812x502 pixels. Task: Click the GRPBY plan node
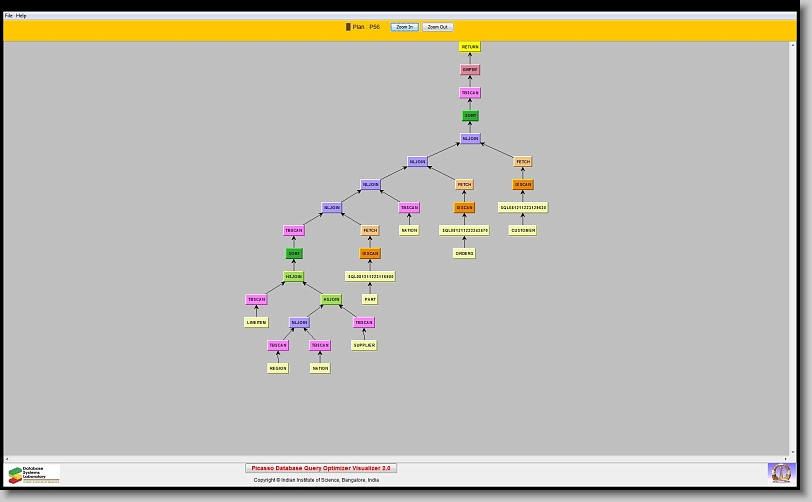click(470, 70)
